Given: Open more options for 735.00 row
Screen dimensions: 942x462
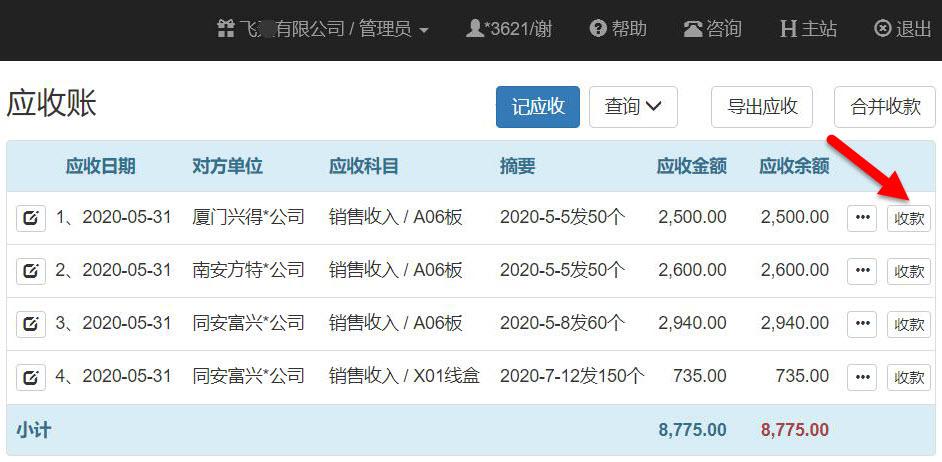Looking at the screenshot, I should 862,377.
